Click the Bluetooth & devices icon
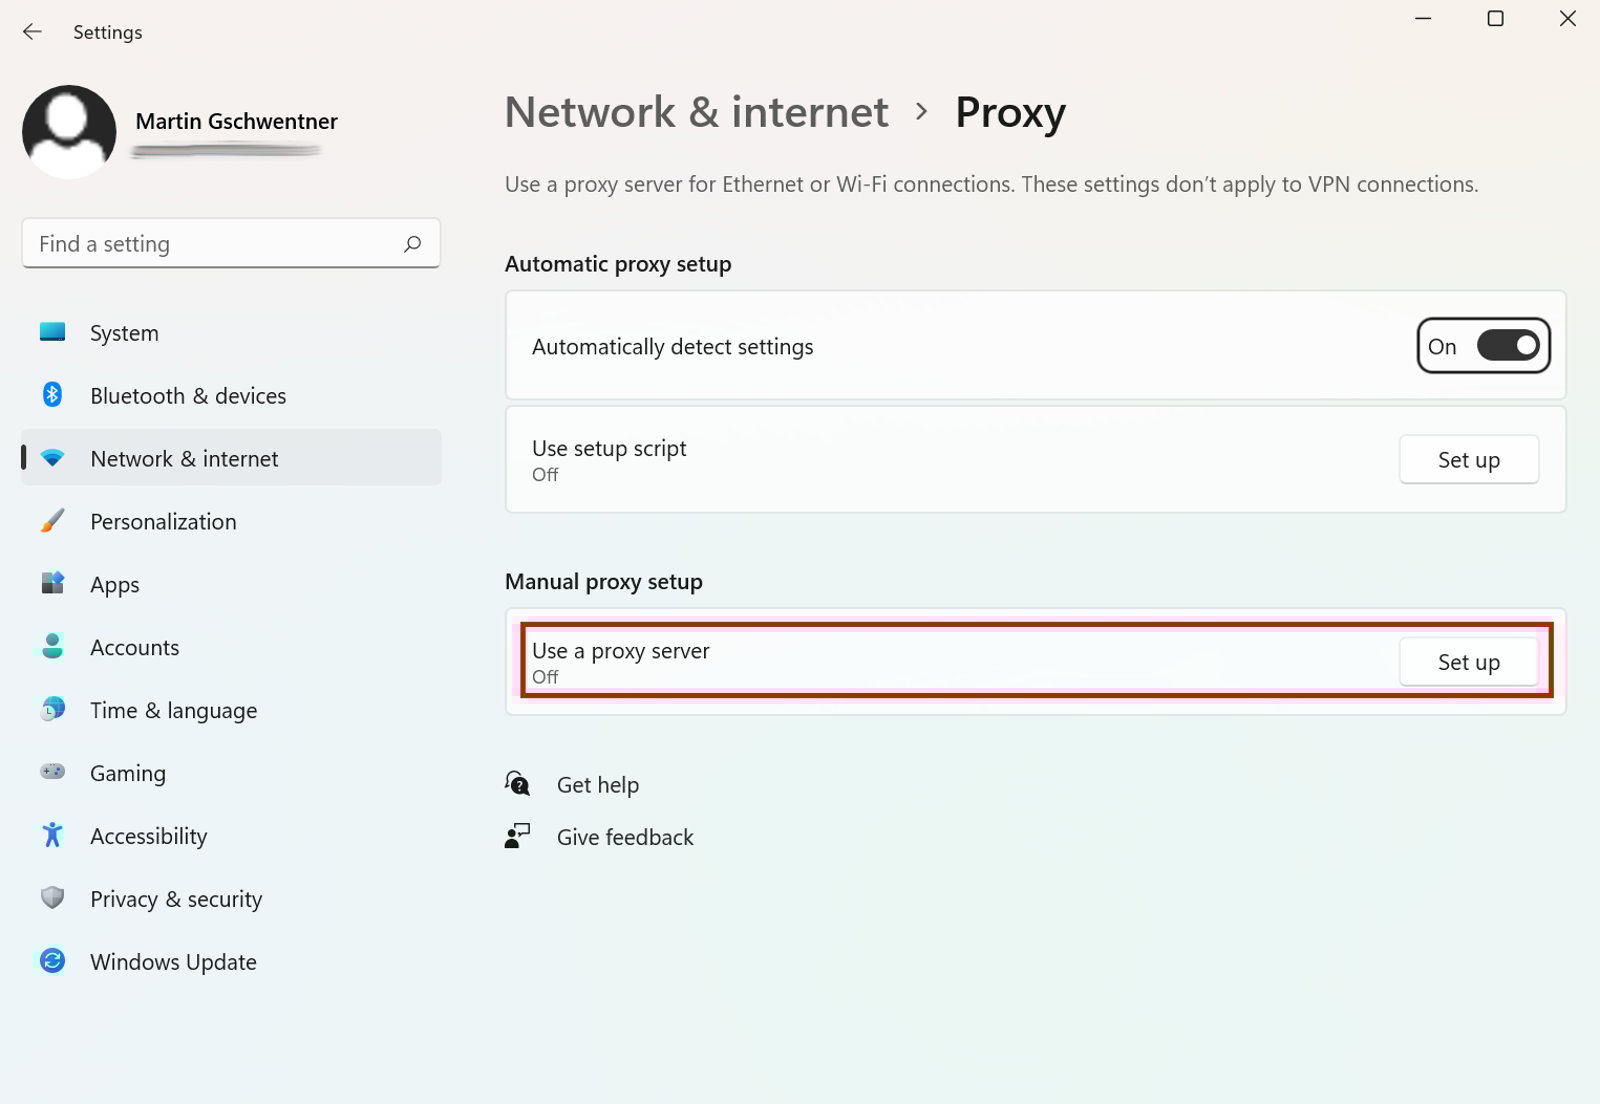Viewport: 1600px width, 1104px height. pyautogui.click(x=52, y=395)
